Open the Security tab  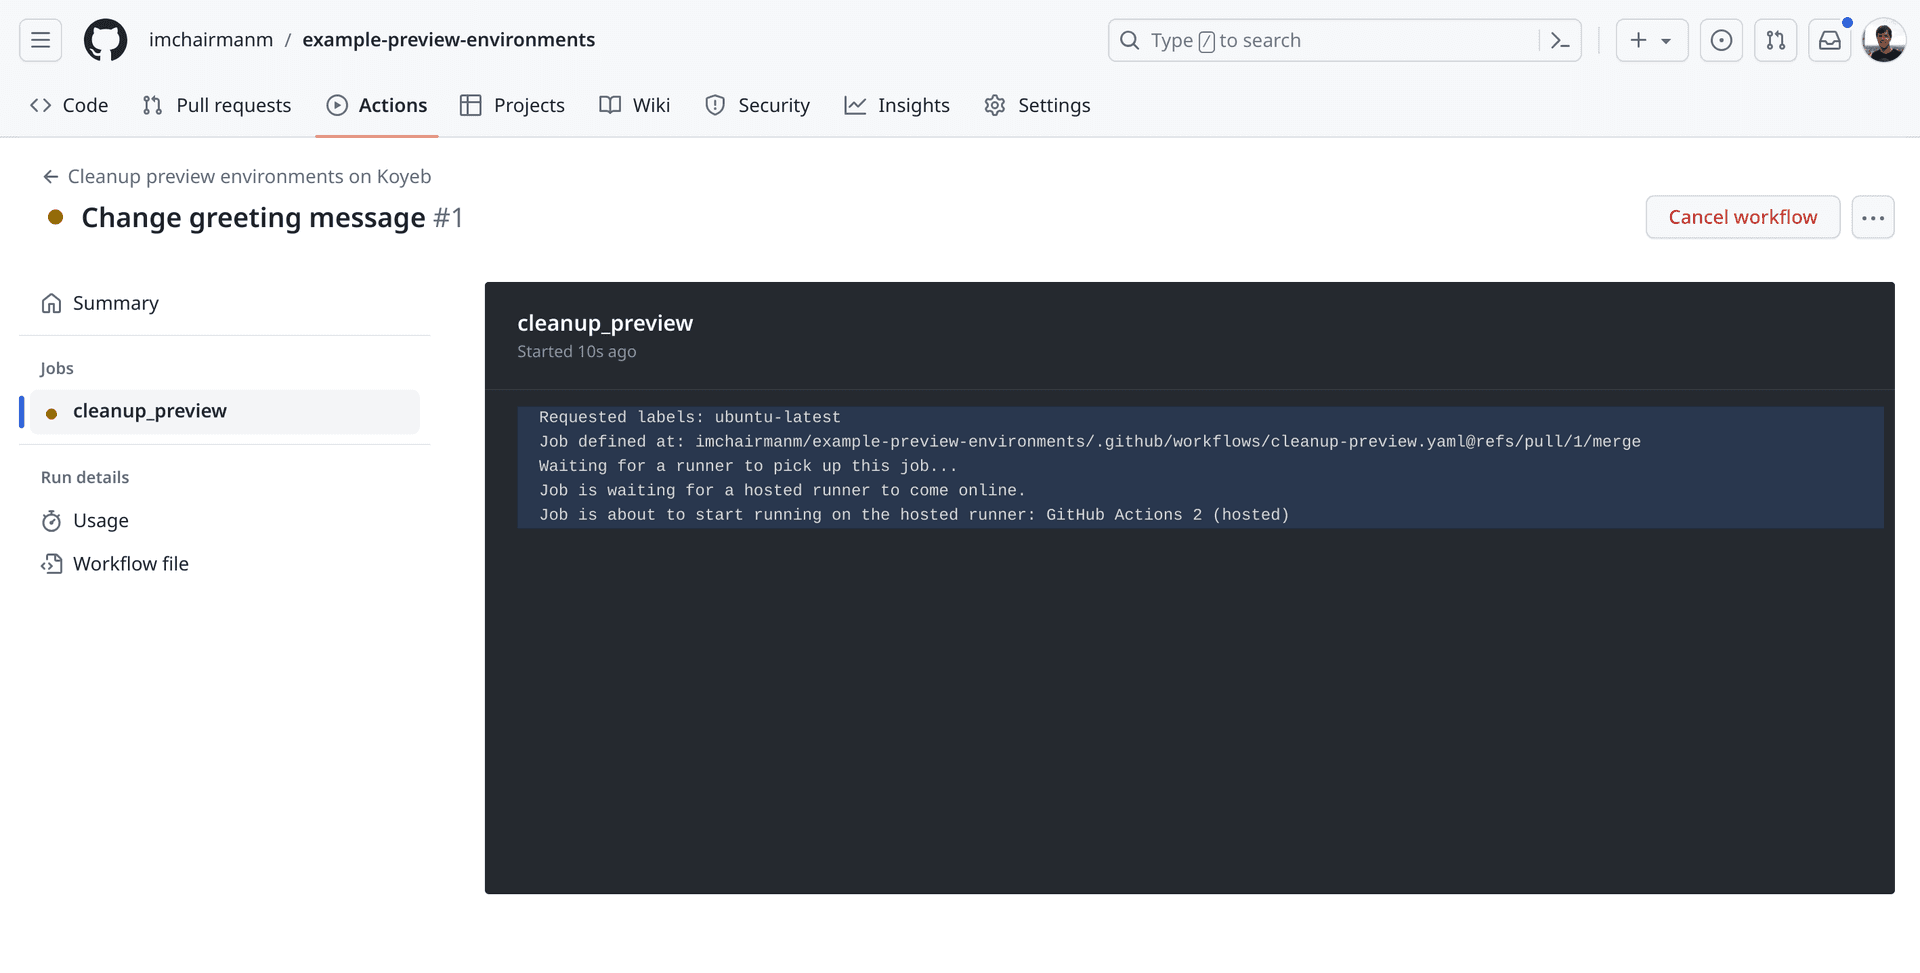pyautogui.click(x=757, y=105)
